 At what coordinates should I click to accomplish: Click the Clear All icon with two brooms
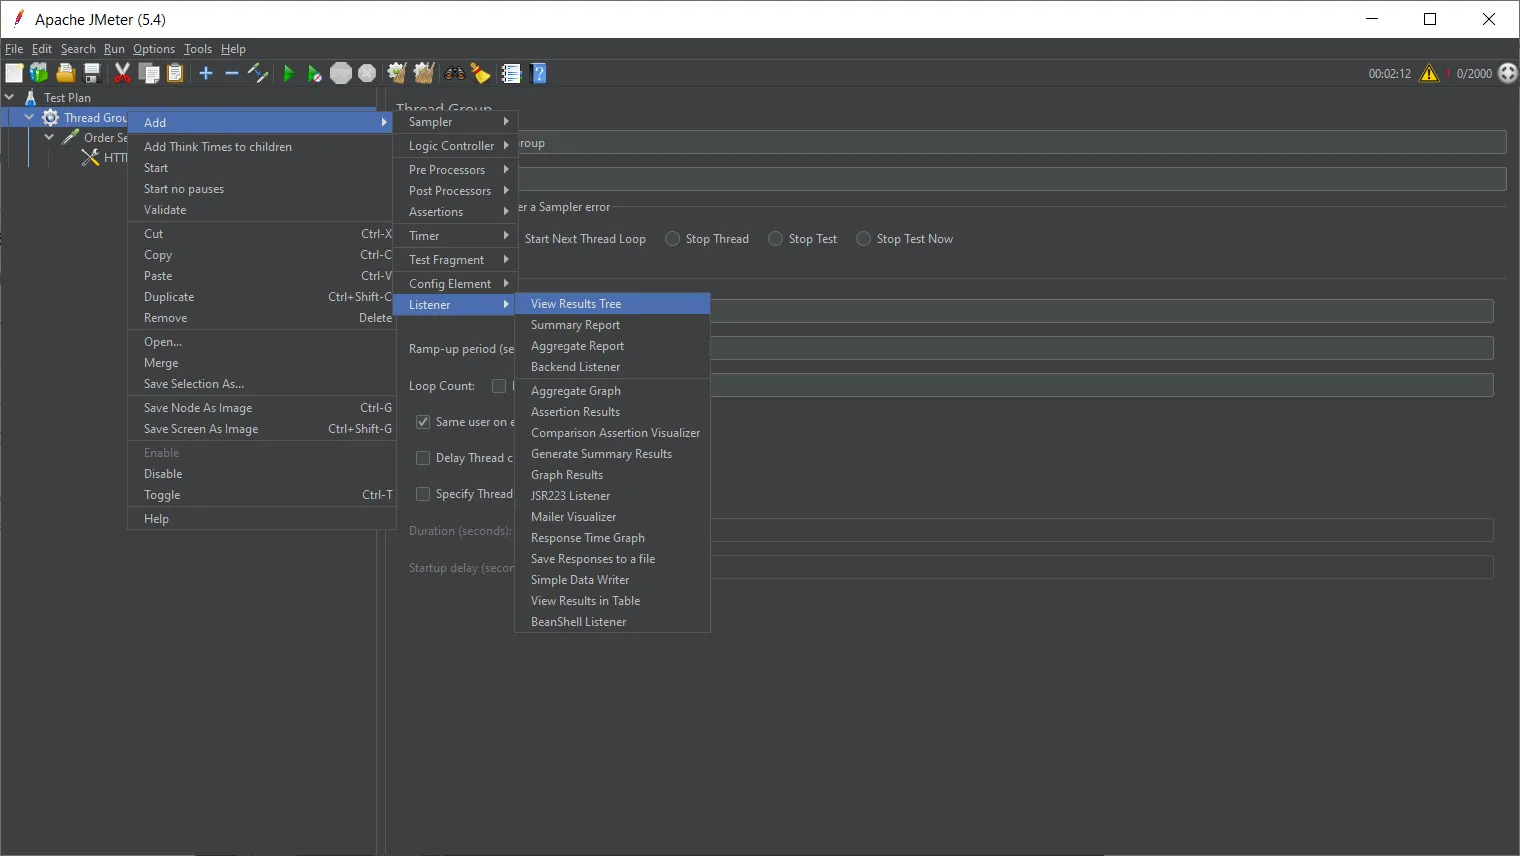[x=424, y=73]
